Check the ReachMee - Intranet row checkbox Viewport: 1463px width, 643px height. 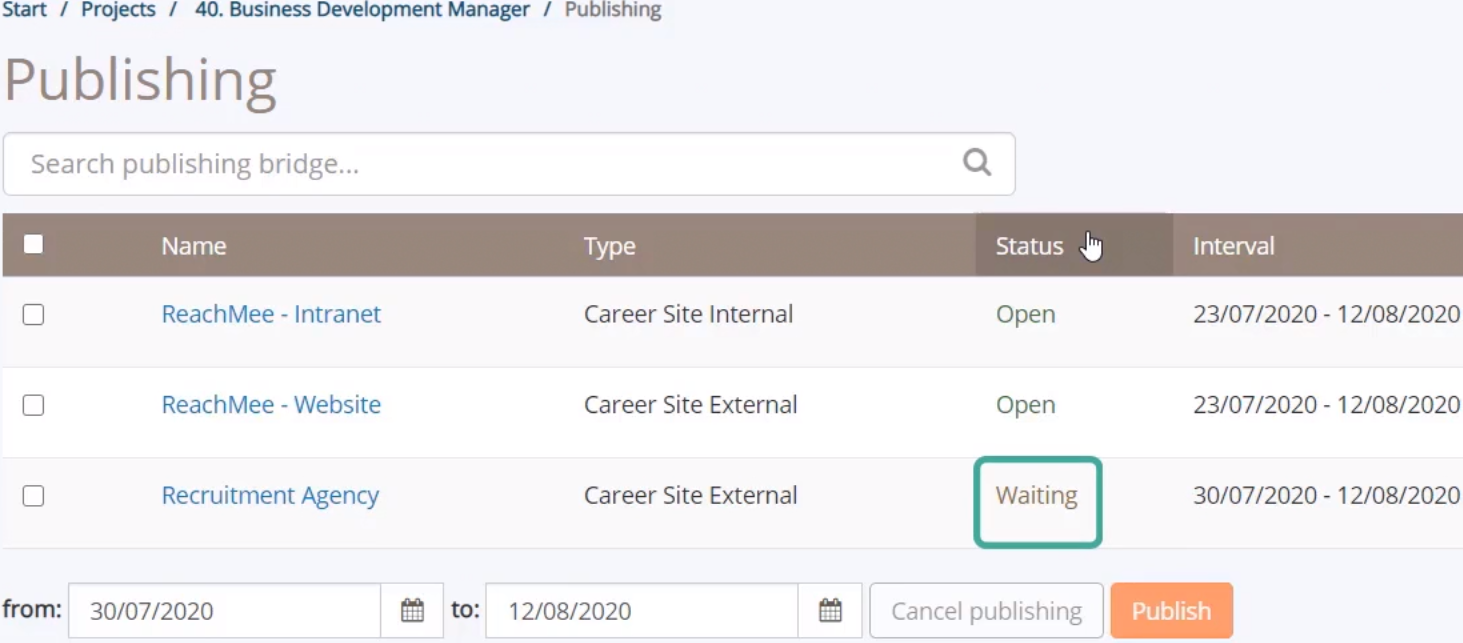click(x=33, y=314)
